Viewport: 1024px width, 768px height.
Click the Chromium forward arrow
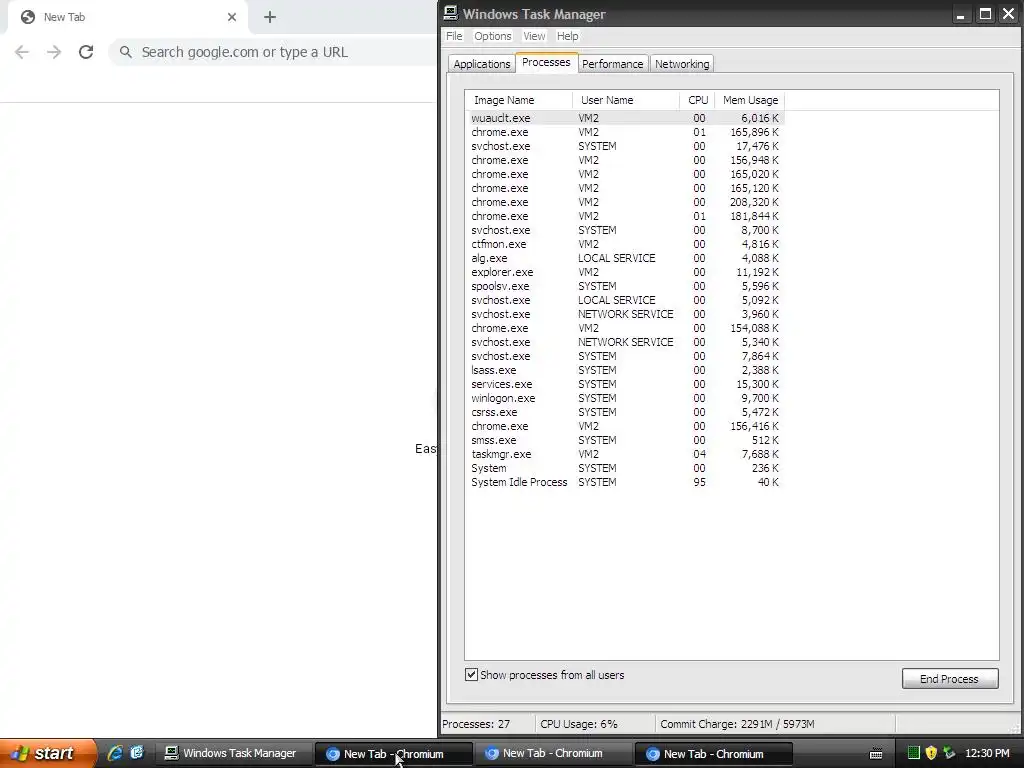click(54, 52)
